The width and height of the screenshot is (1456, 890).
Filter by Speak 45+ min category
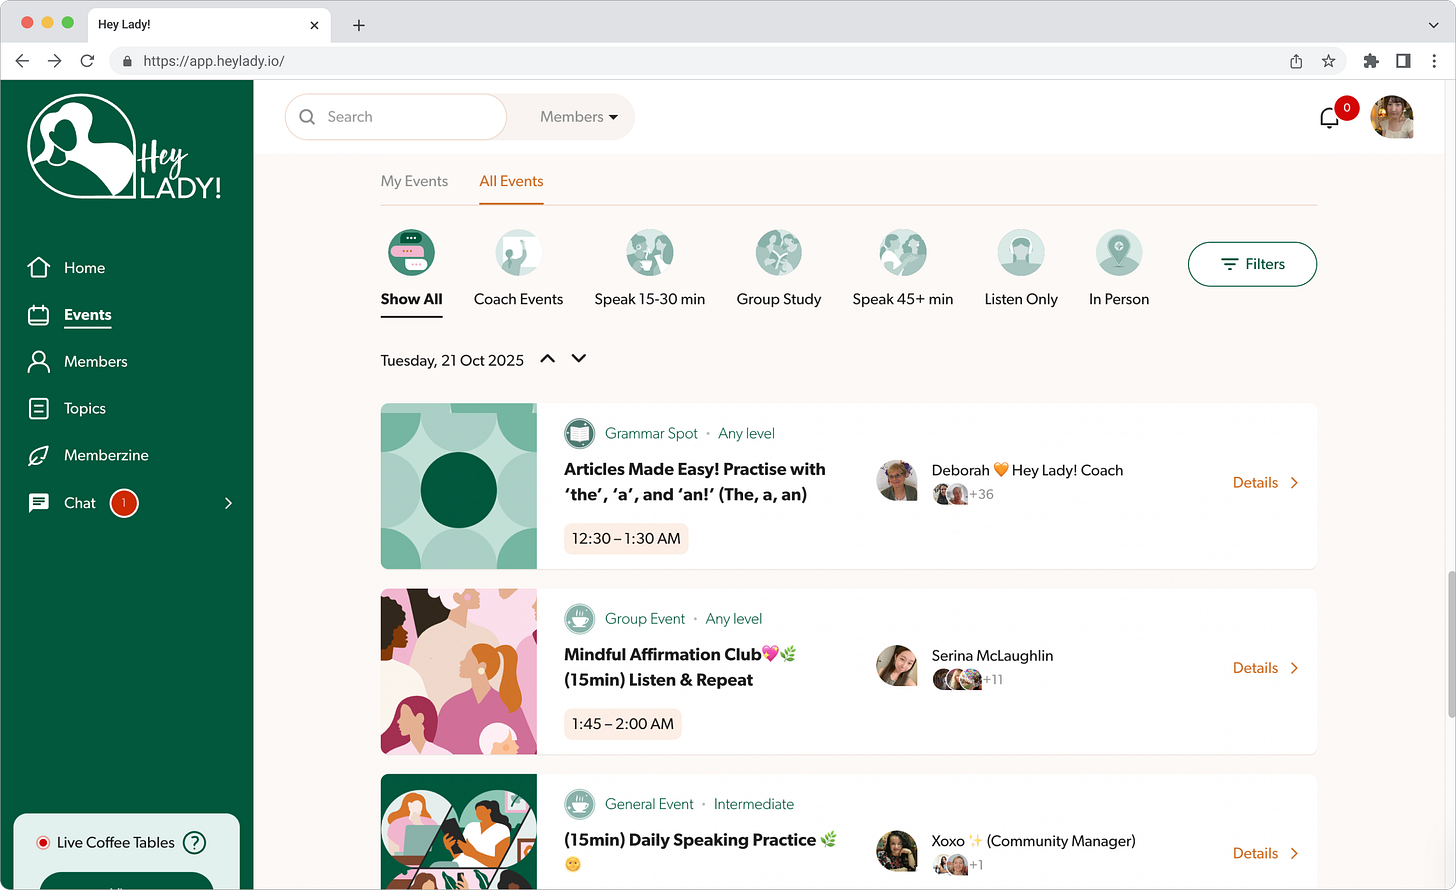click(x=903, y=268)
